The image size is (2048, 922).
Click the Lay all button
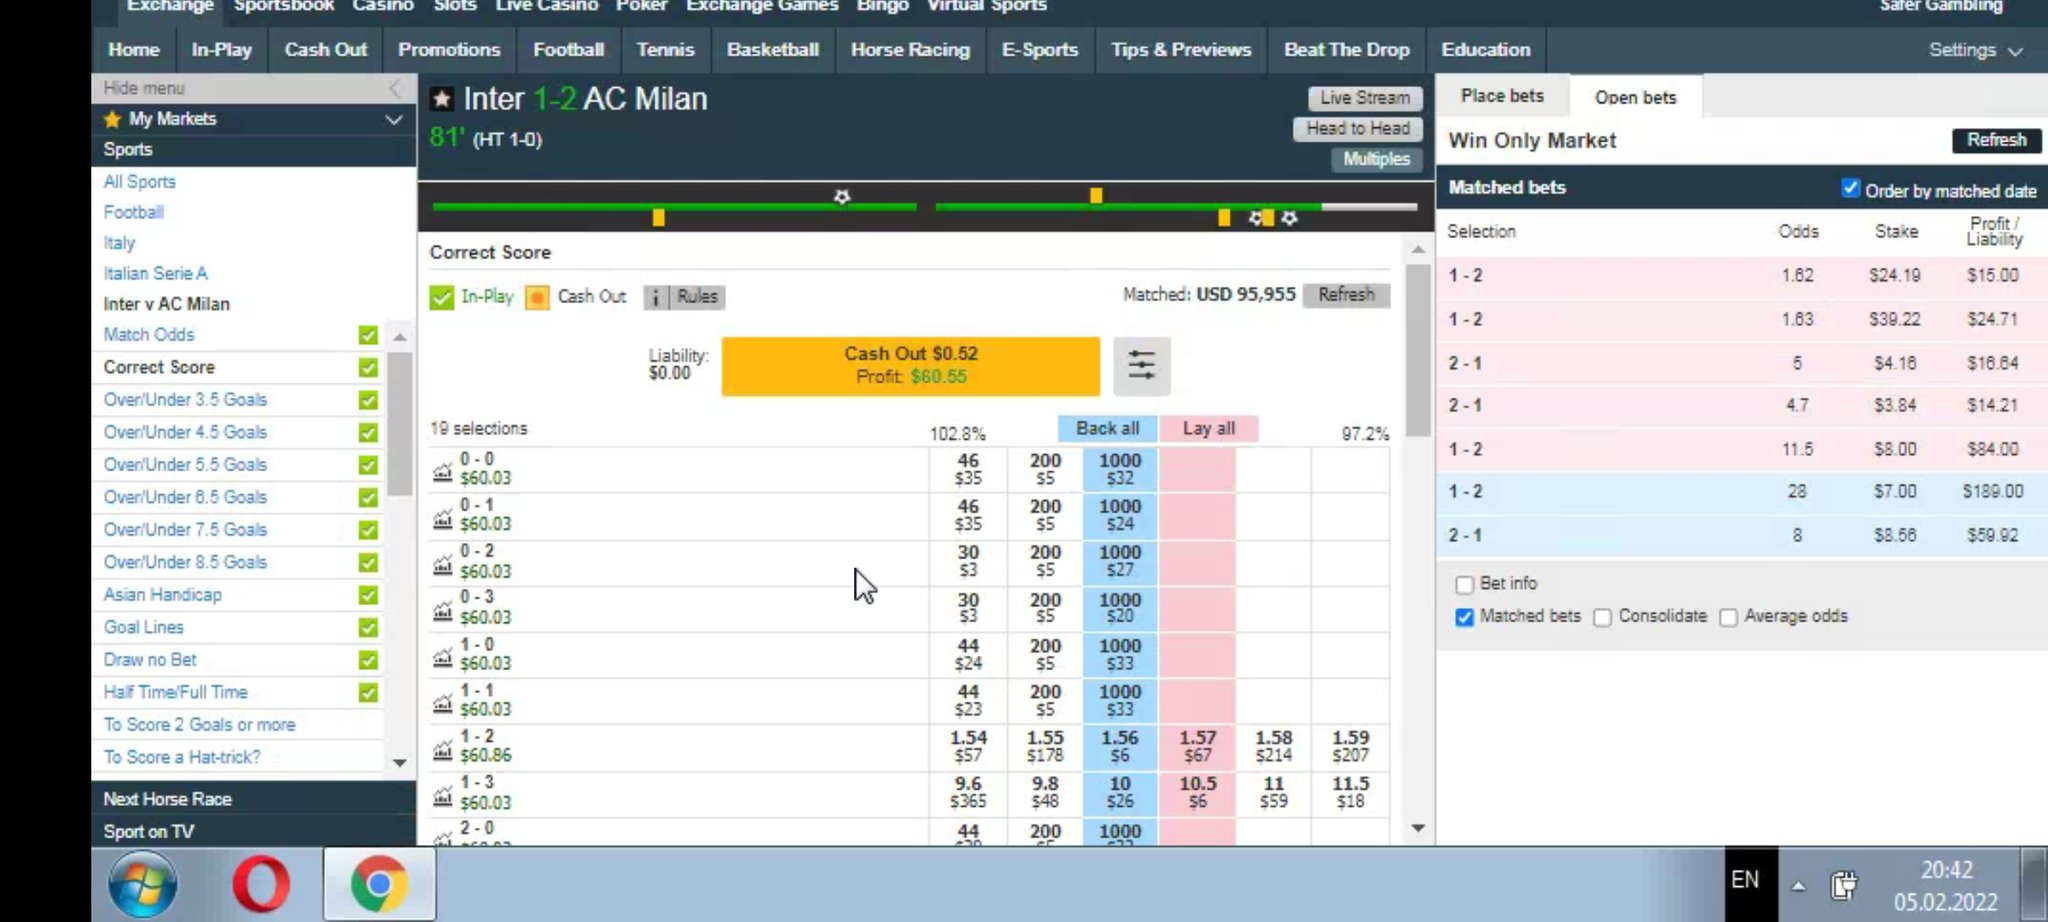coord(1208,428)
